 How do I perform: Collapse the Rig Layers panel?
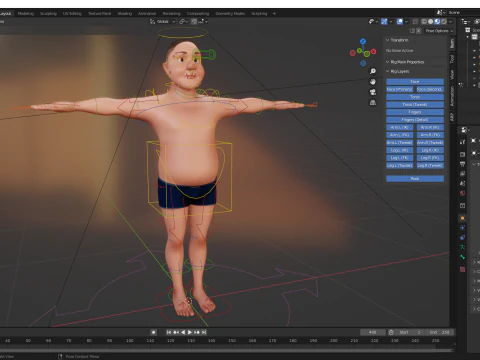click(387, 71)
